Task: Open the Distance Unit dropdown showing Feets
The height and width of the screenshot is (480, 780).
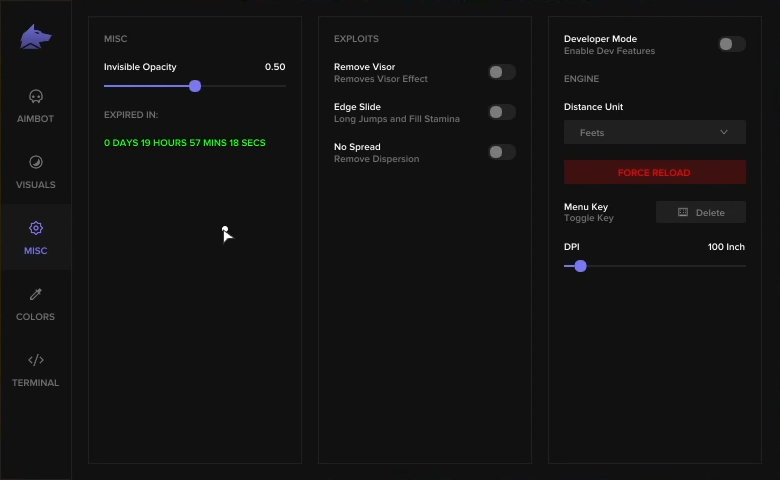Action: pos(655,132)
